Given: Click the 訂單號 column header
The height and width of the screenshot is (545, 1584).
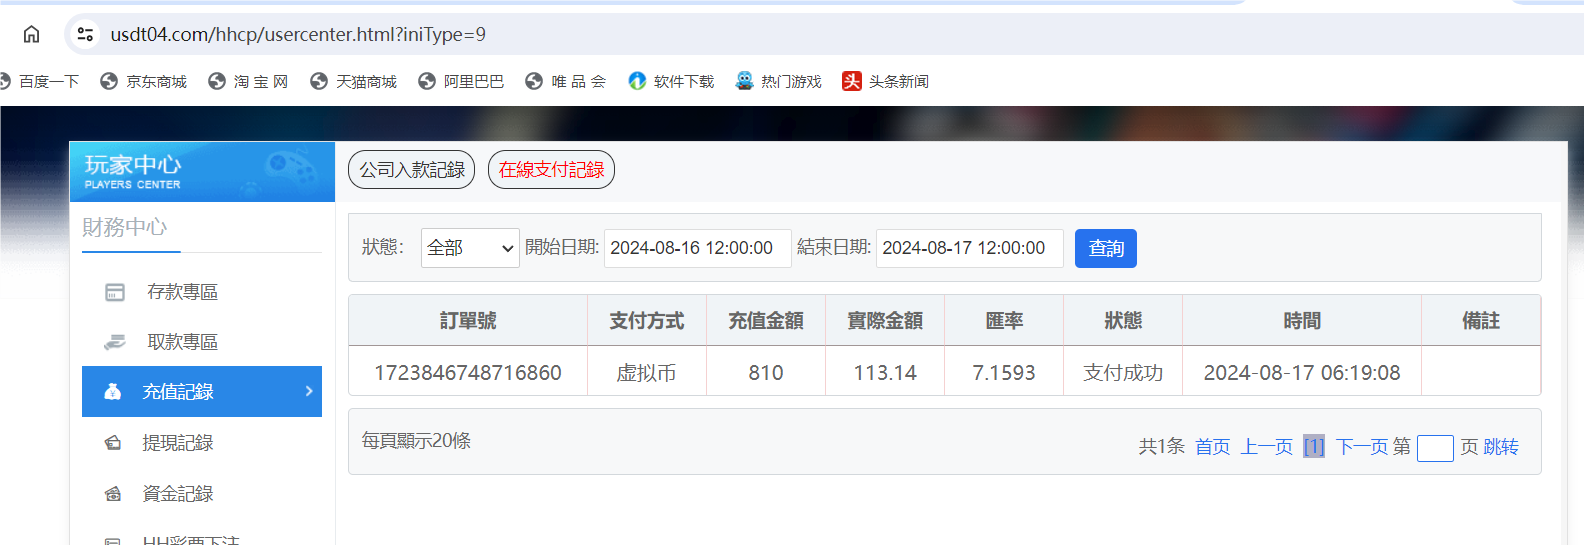Looking at the screenshot, I should click(x=468, y=321).
